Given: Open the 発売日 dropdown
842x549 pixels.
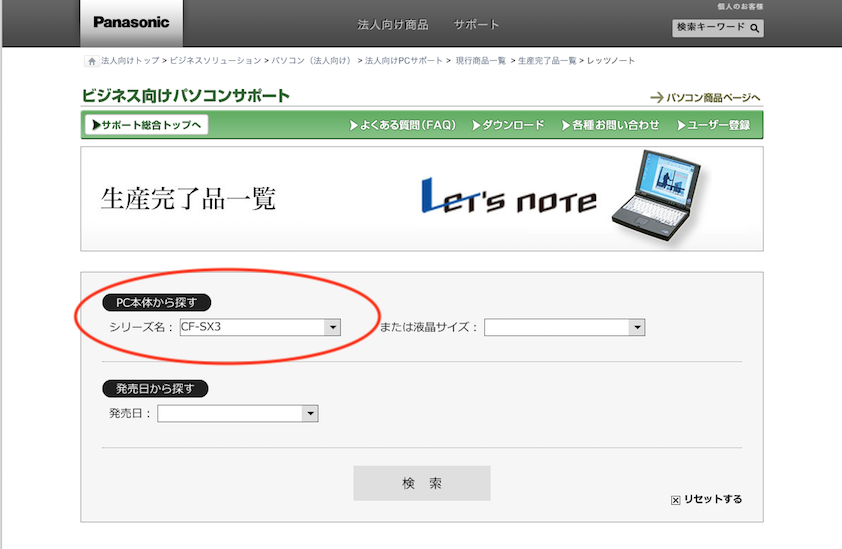Looking at the screenshot, I should point(238,413).
